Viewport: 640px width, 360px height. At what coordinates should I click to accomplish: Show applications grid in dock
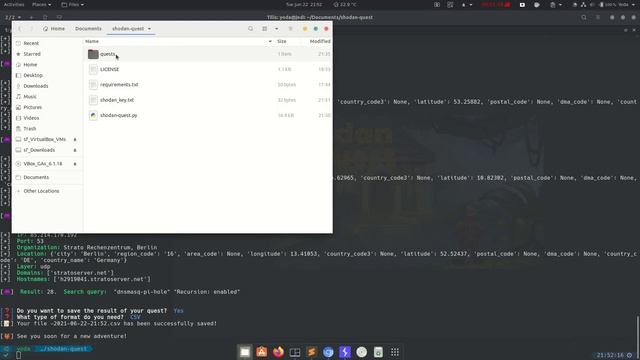[x=395, y=352]
